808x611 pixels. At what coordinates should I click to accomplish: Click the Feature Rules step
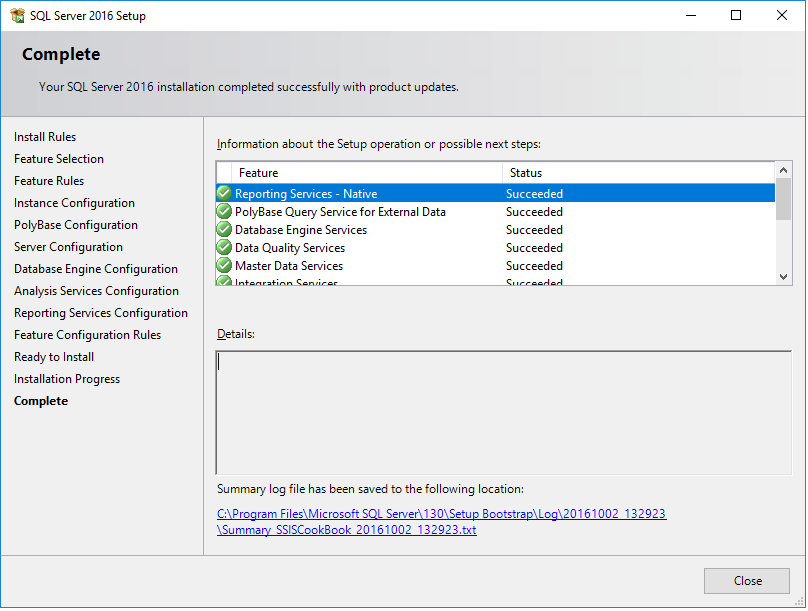pos(49,181)
